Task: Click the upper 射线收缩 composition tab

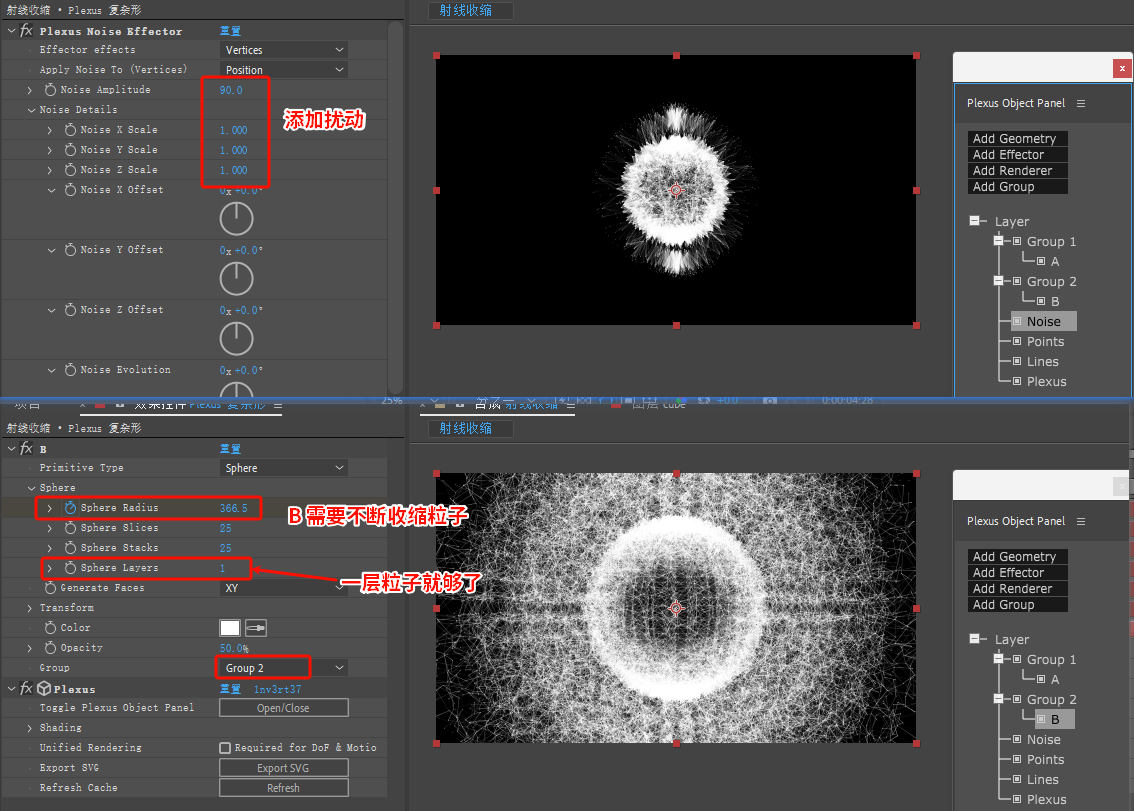Action: coord(471,11)
